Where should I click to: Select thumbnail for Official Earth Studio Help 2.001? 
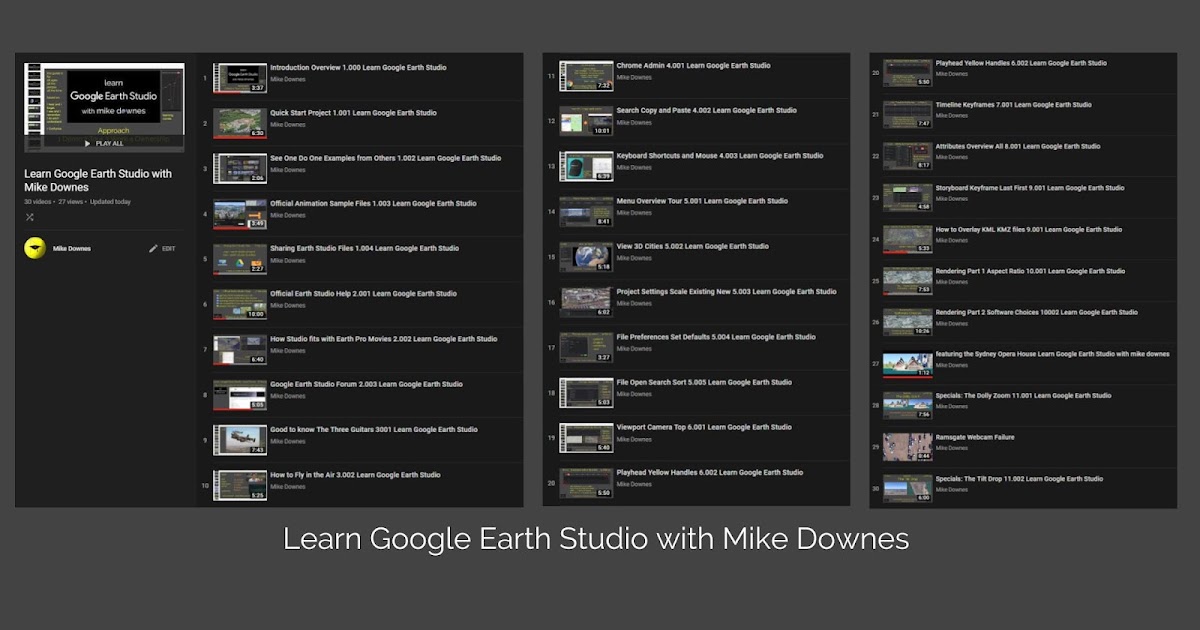(x=240, y=304)
